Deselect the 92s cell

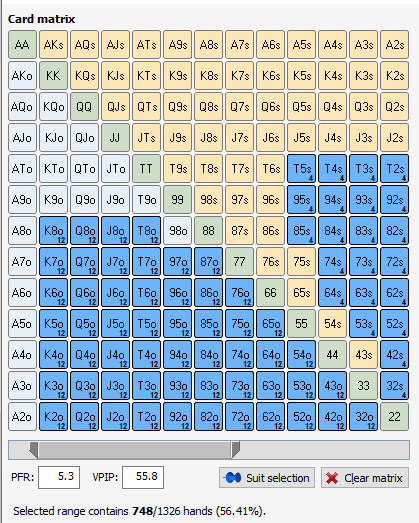point(395,200)
